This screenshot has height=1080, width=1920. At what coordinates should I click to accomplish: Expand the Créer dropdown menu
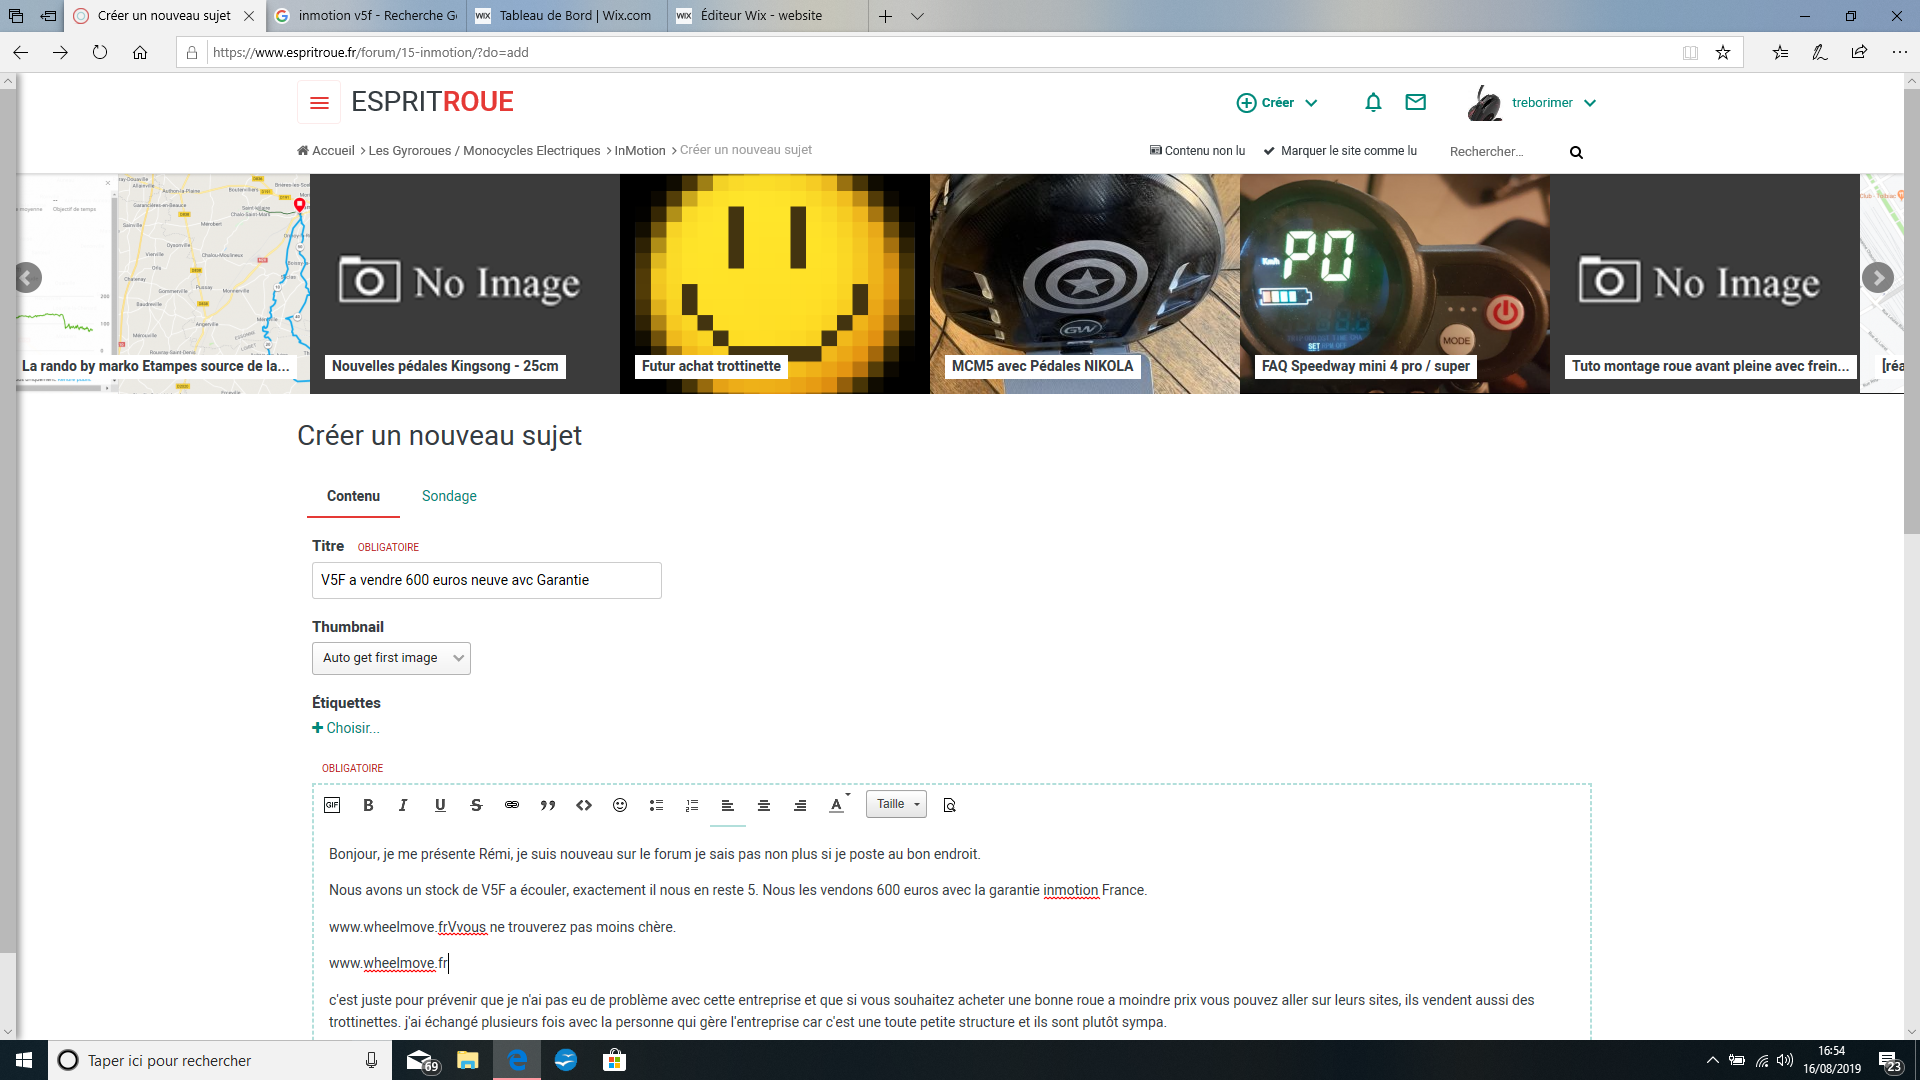tap(1278, 103)
